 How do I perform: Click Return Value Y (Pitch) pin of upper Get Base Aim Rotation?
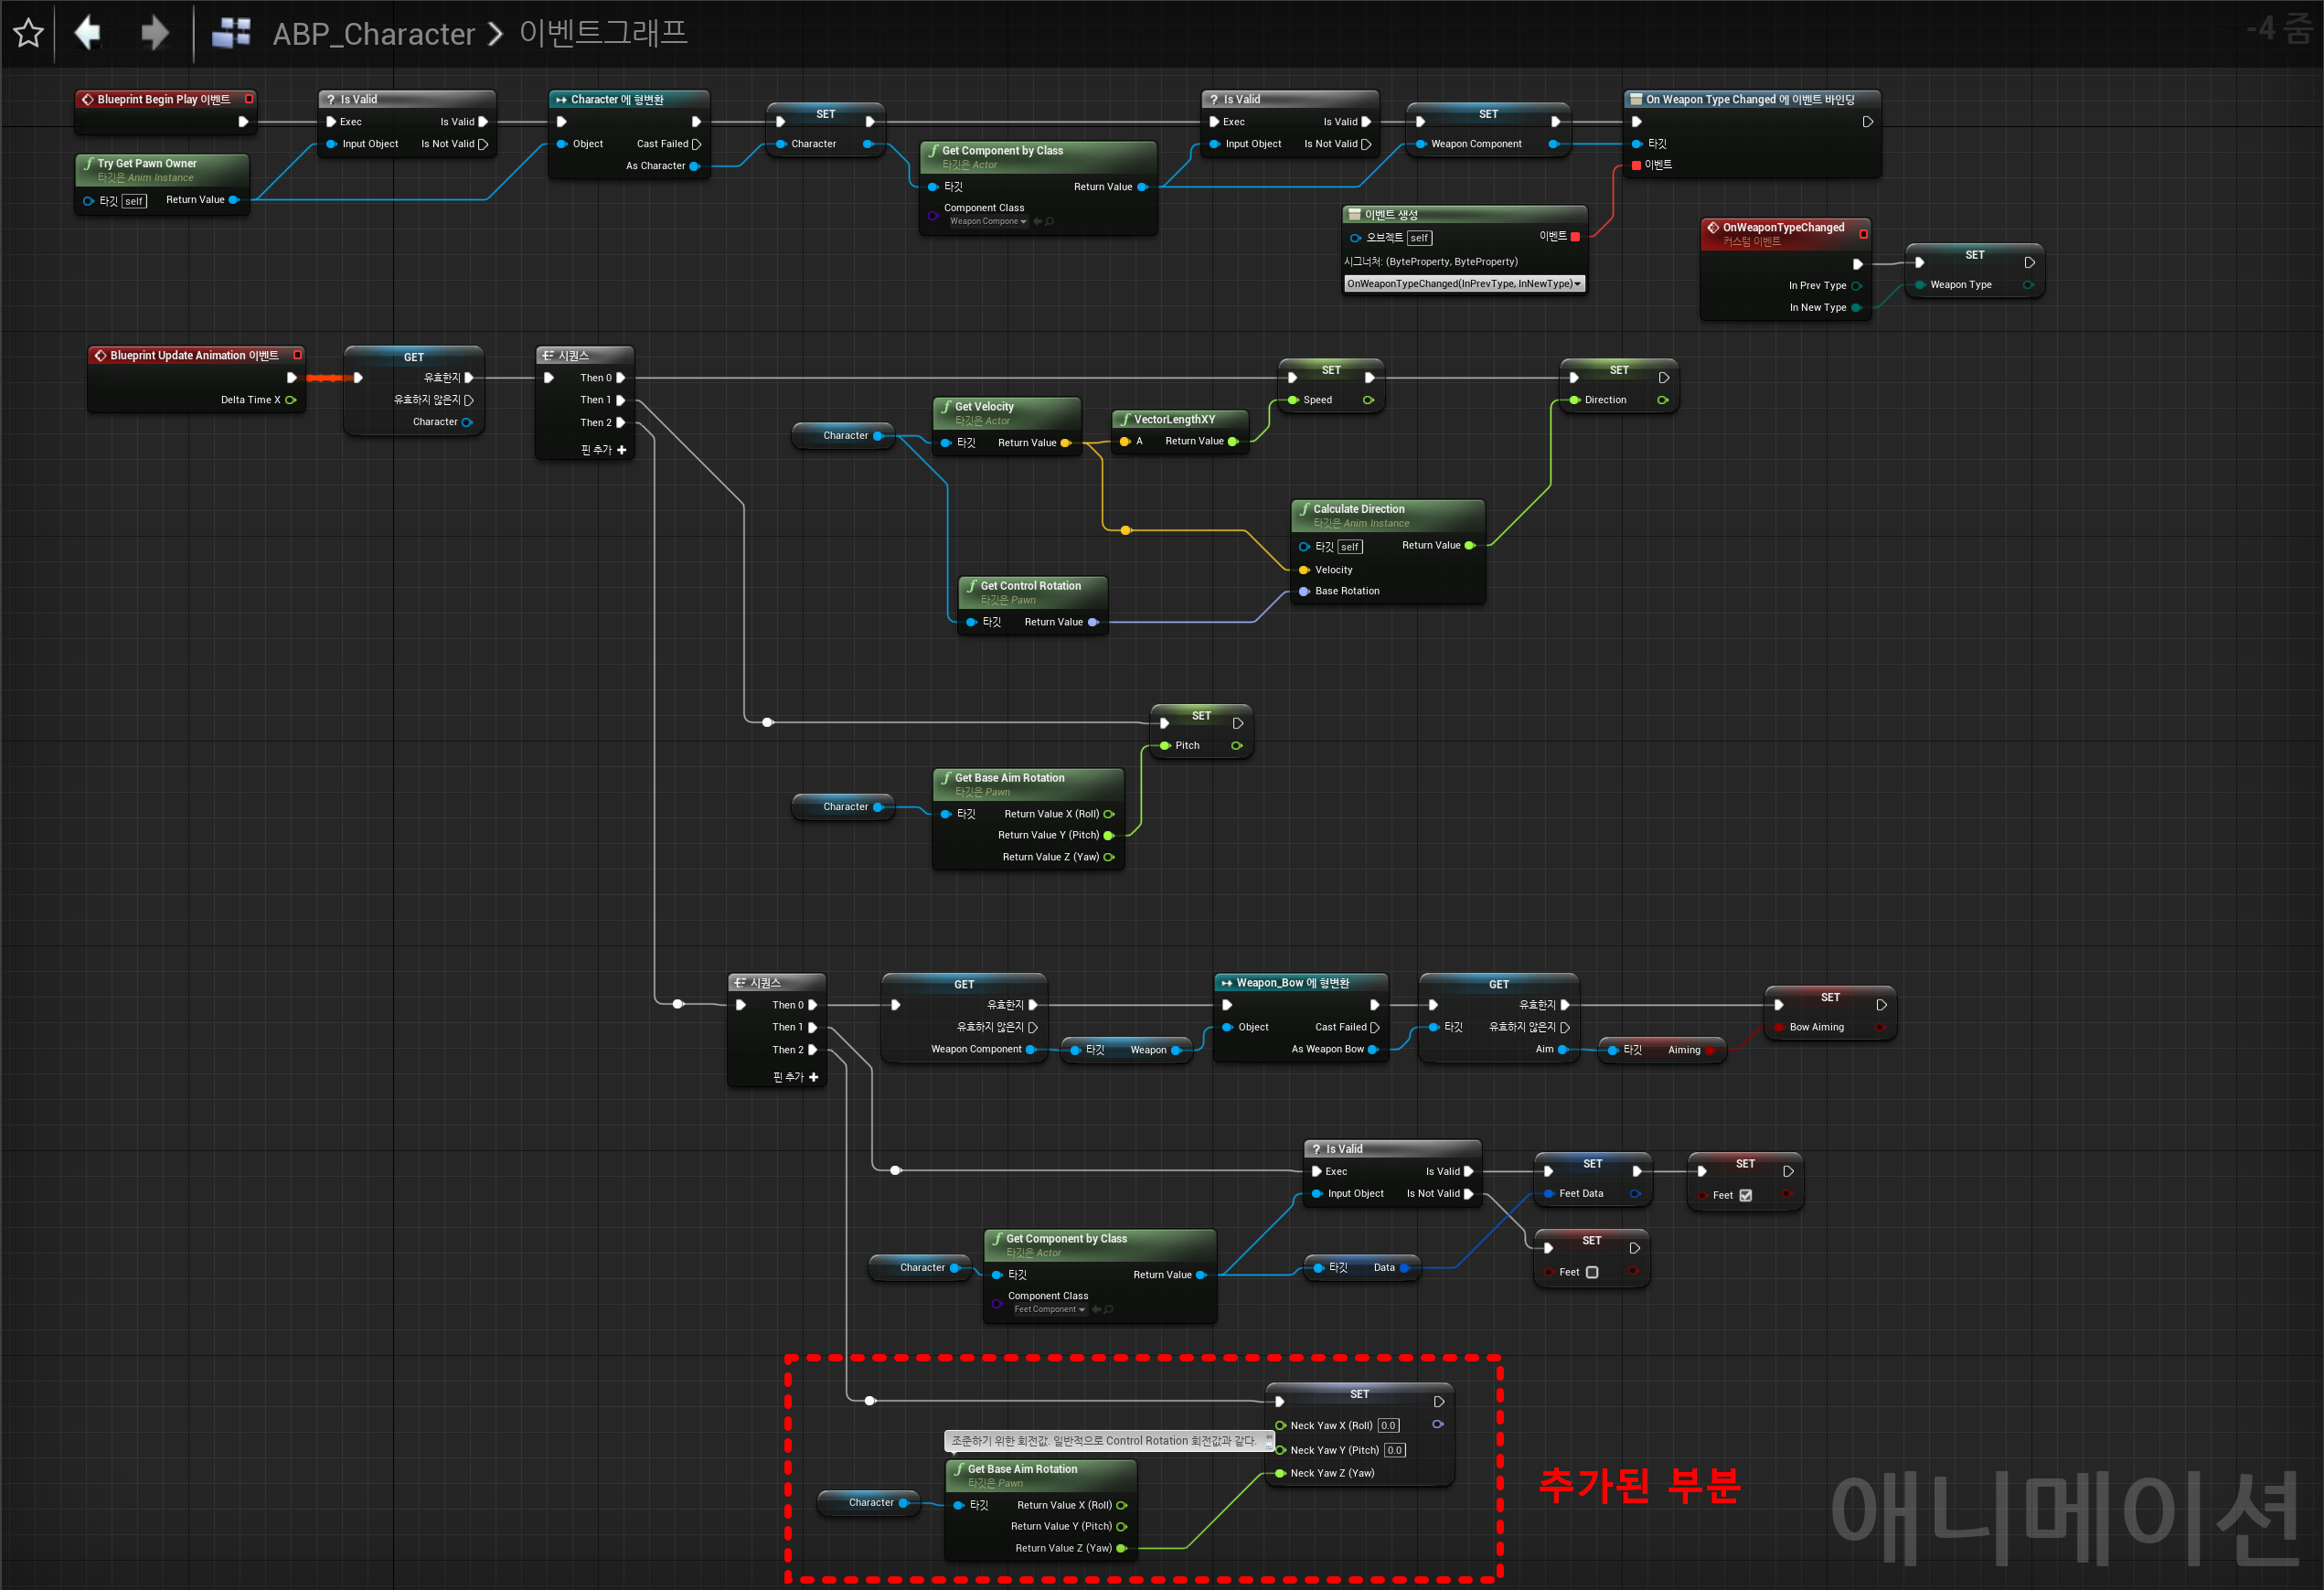(x=1109, y=835)
